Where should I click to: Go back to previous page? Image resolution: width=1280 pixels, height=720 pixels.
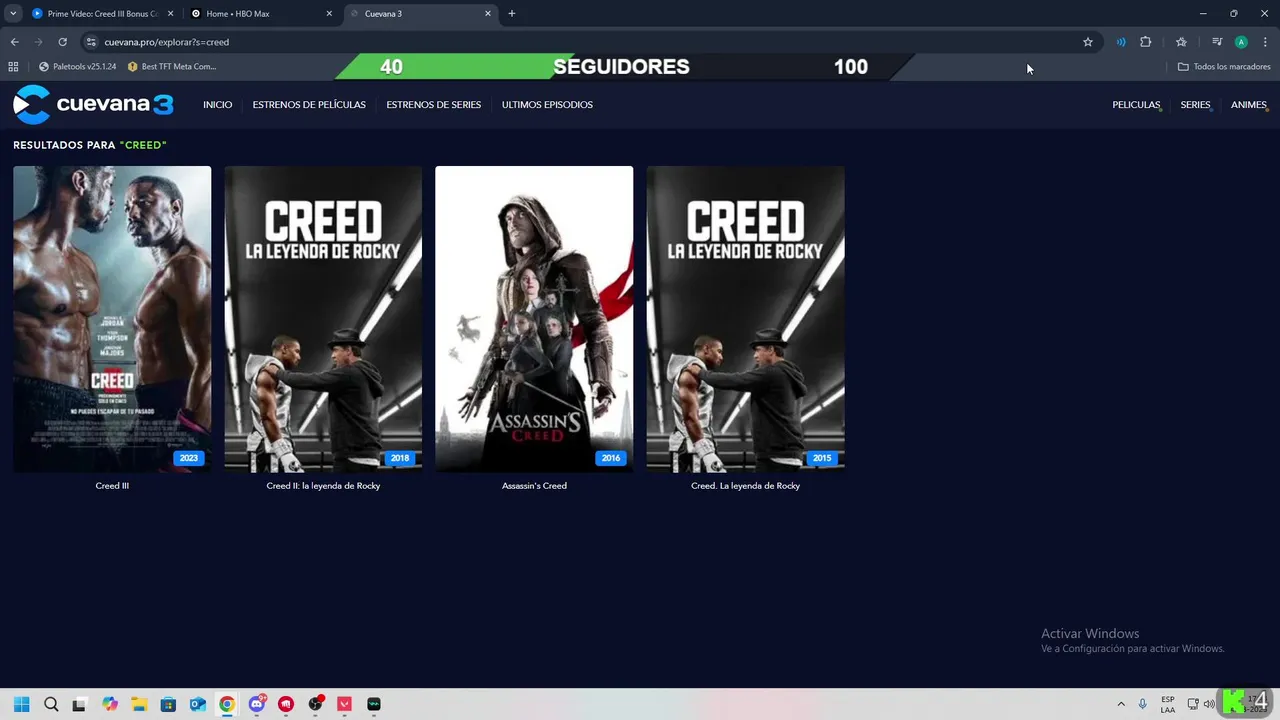[14, 42]
